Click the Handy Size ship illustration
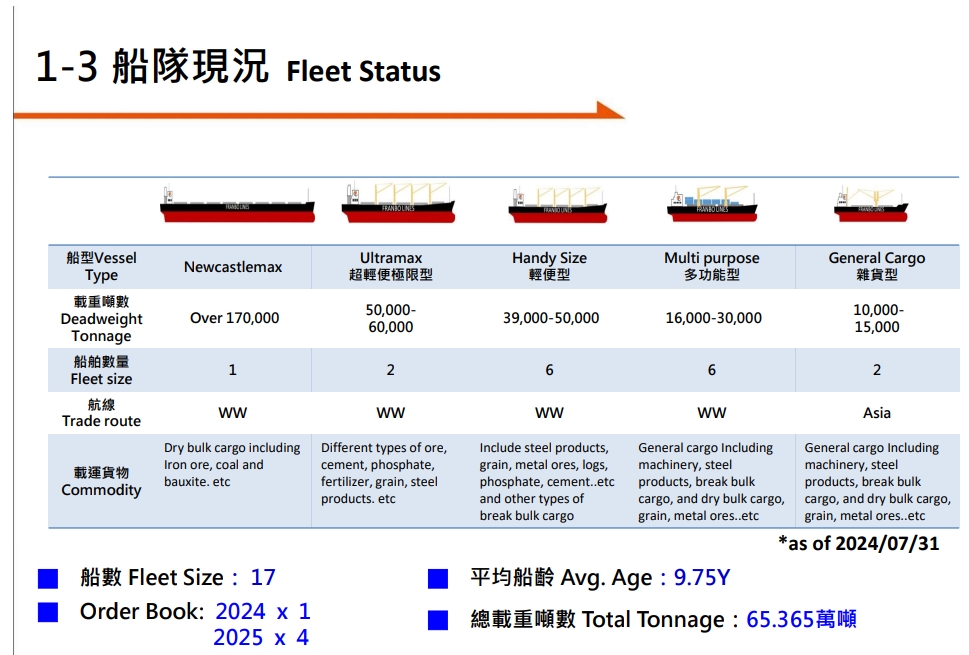This screenshot has height=655, width=969. (x=557, y=205)
